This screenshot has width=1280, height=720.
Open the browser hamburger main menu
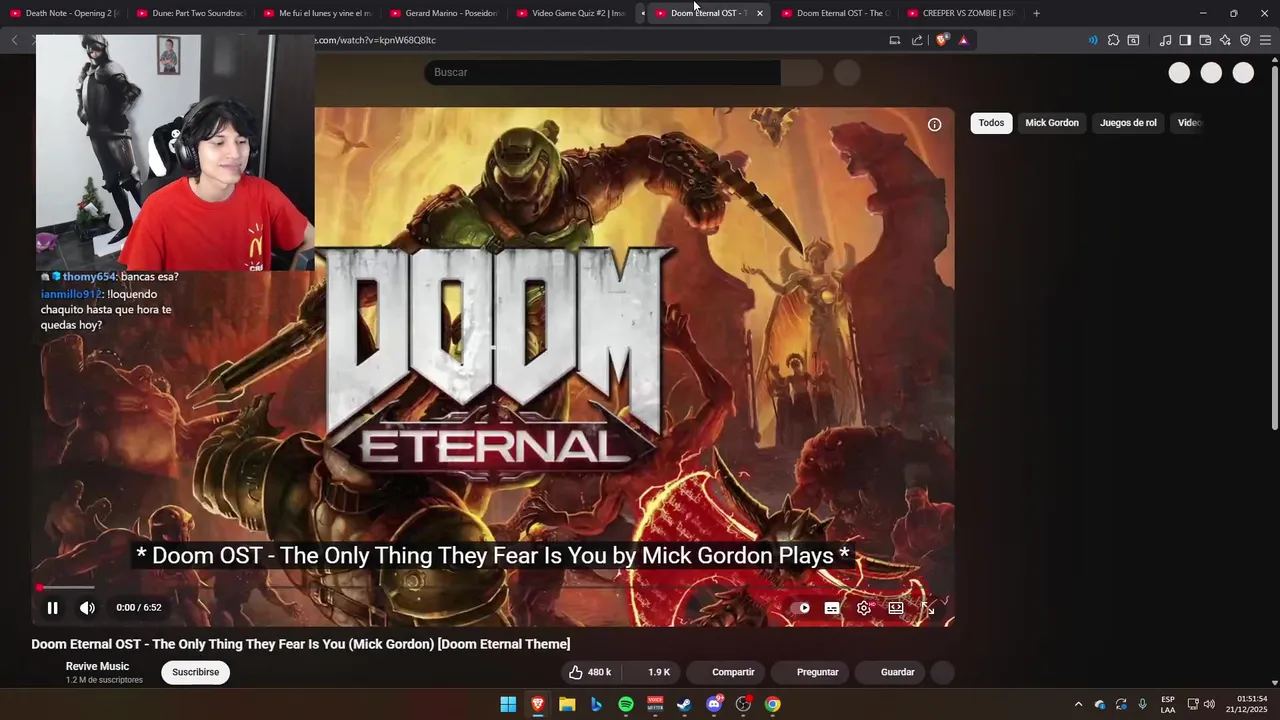(x=1265, y=40)
